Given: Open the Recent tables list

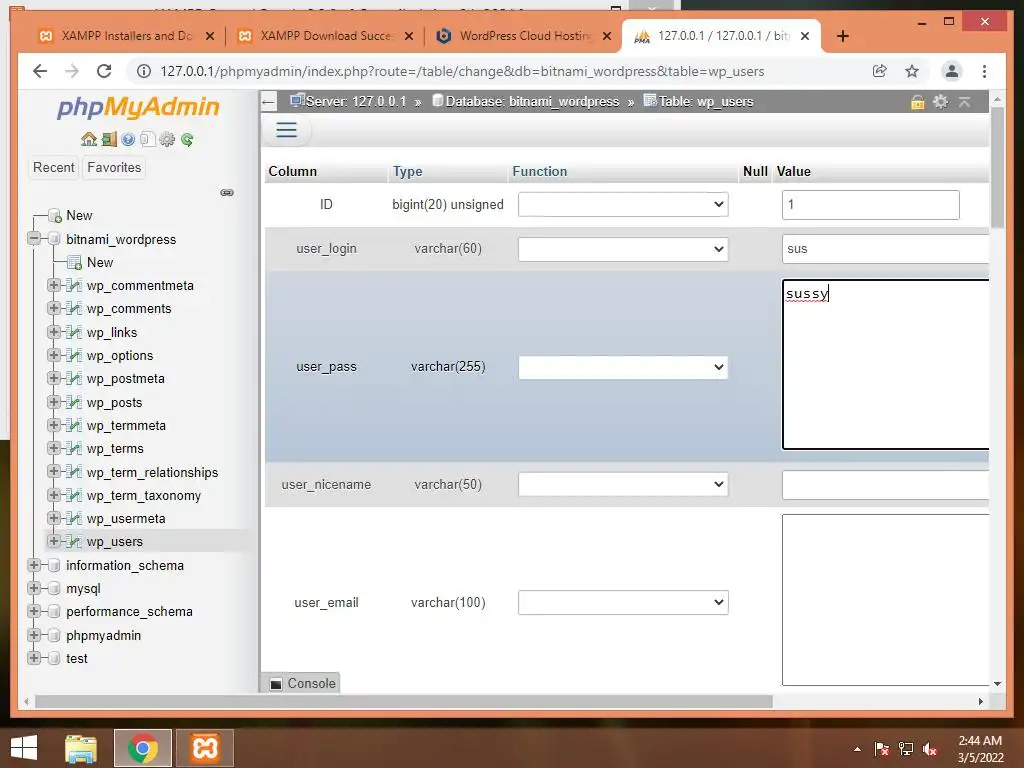Looking at the screenshot, I should point(54,168).
